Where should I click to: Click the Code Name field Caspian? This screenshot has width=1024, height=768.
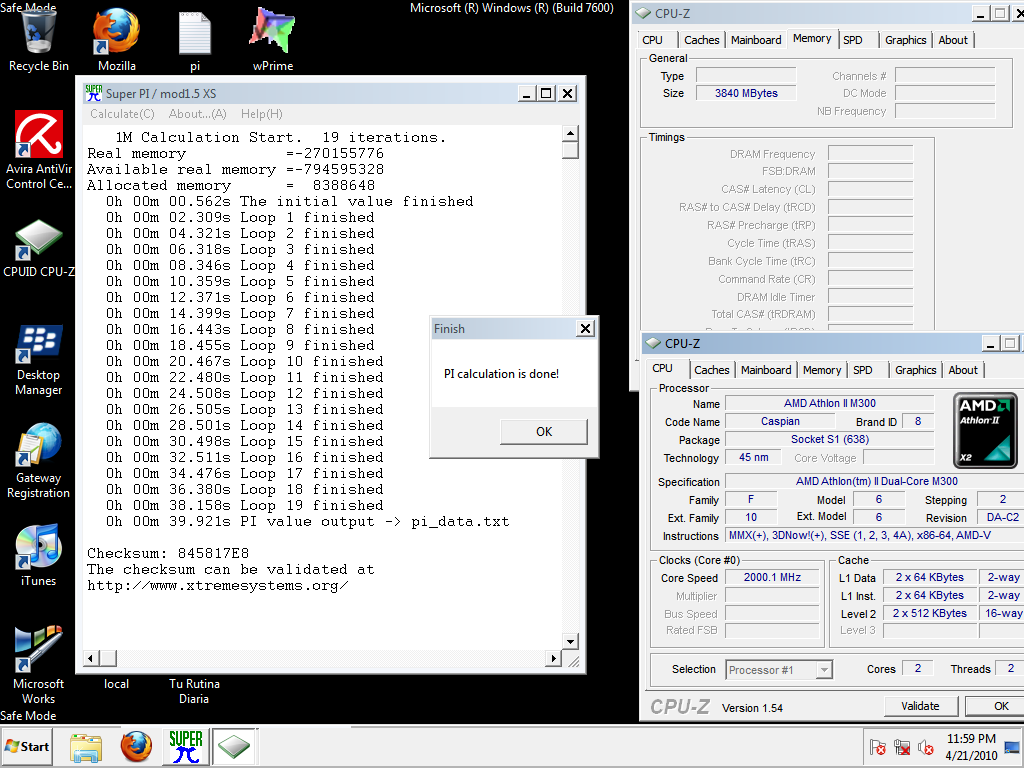click(780, 421)
